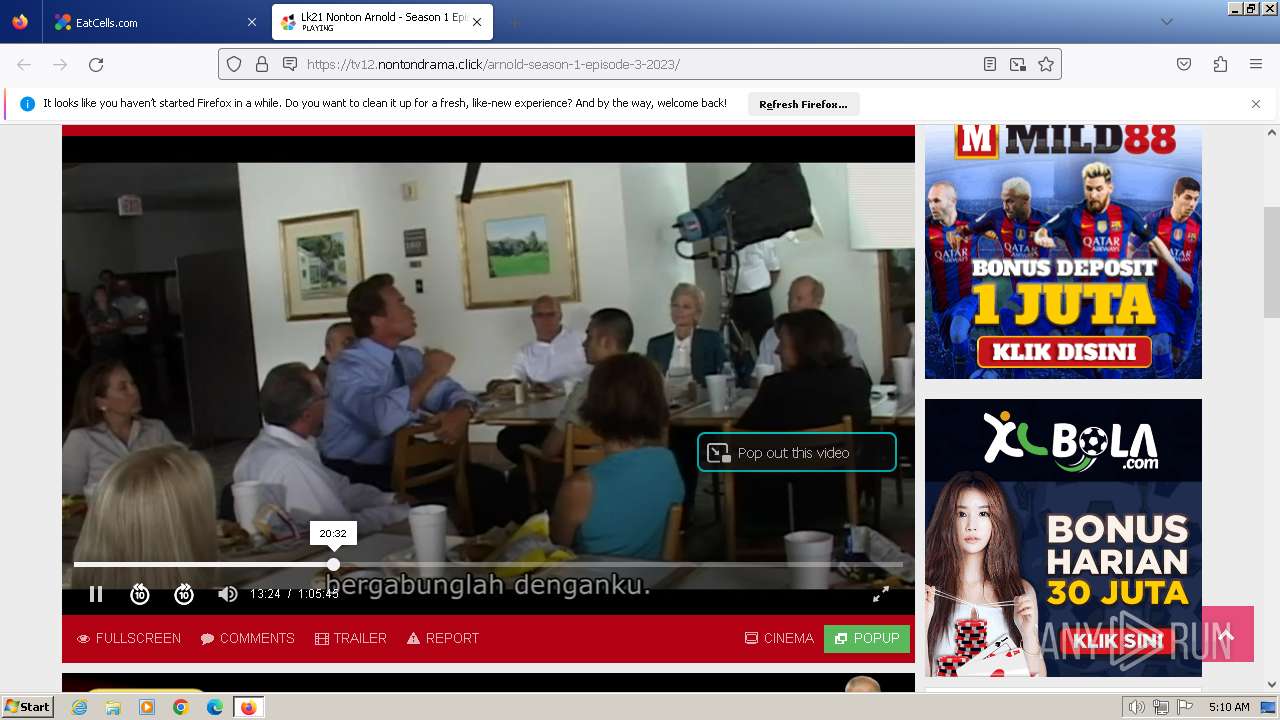View site security padlock info
This screenshot has height=720, width=1280.
point(262,64)
